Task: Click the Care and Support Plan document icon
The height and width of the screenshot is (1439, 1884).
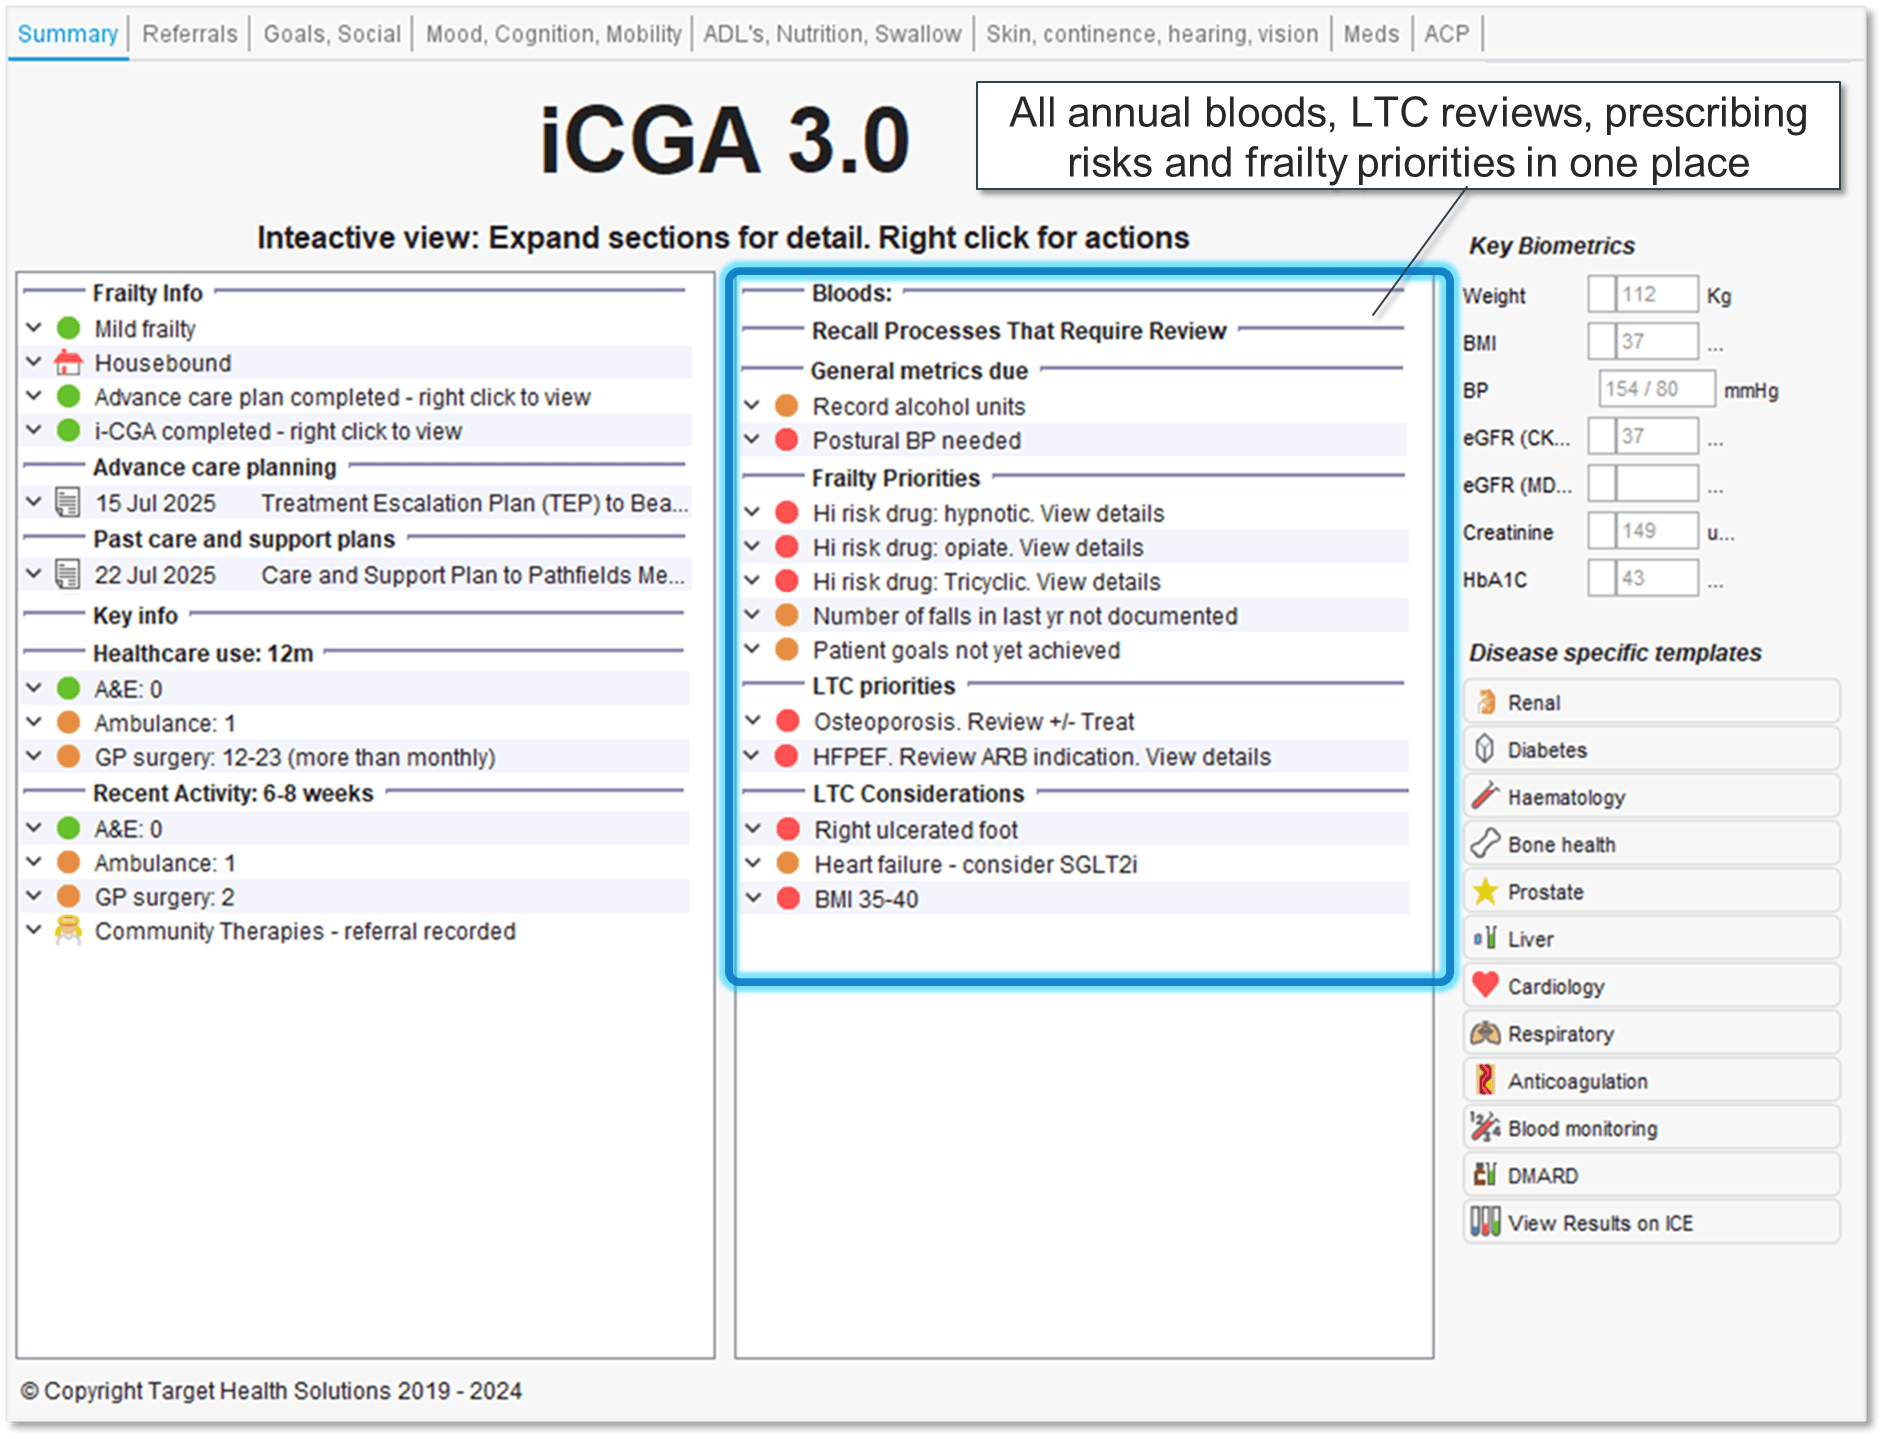Action: coord(68,575)
